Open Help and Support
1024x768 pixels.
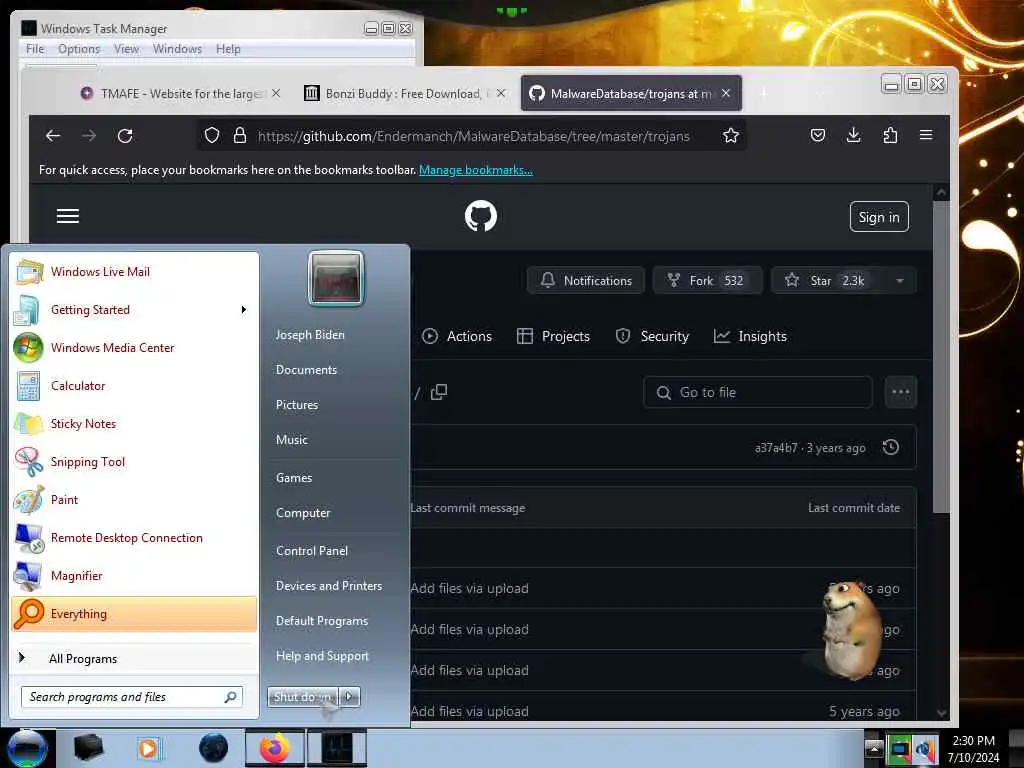[x=322, y=656]
